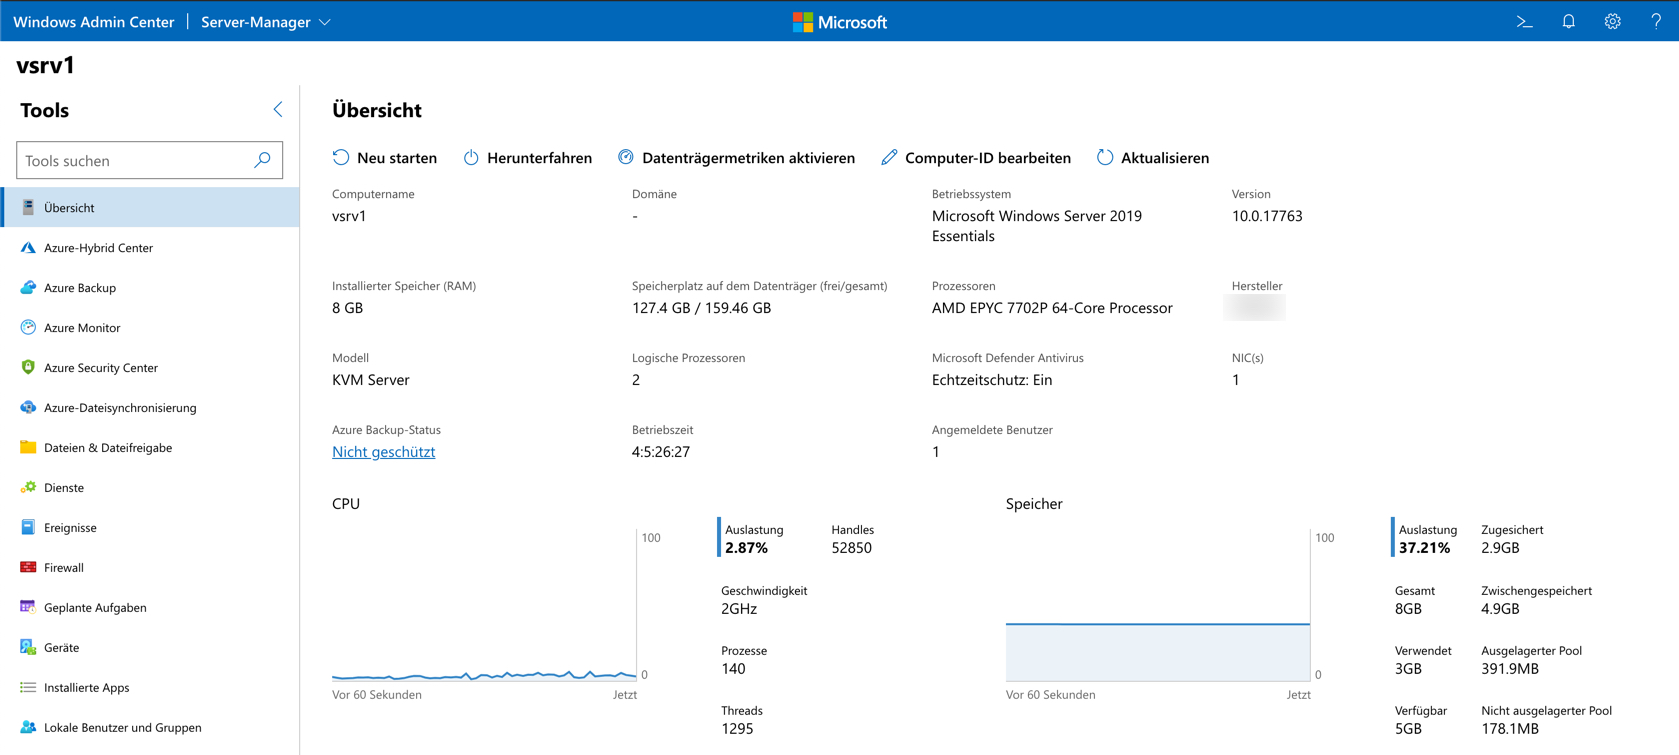
Task: Click Aktualisieren button
Action: point(1153,158)
